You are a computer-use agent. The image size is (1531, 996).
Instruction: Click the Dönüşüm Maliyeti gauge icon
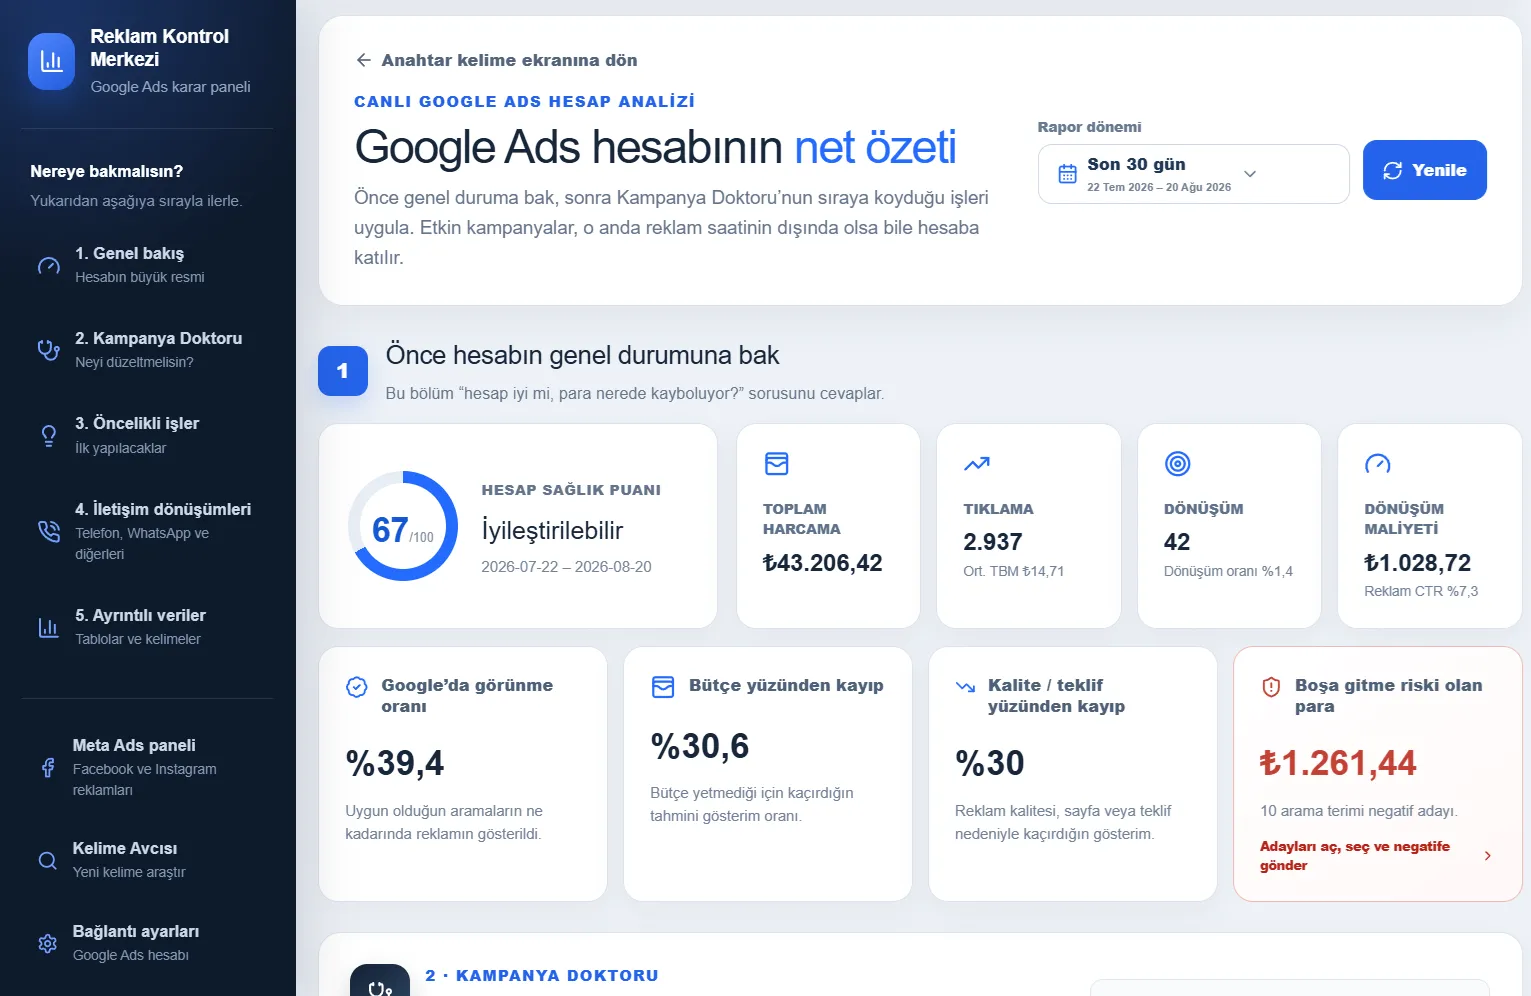pos(1377,464)
